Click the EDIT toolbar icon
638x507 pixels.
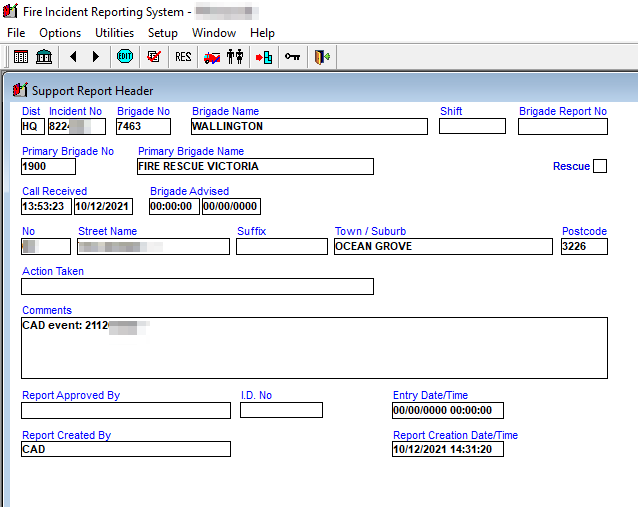[x=125, y=57]
